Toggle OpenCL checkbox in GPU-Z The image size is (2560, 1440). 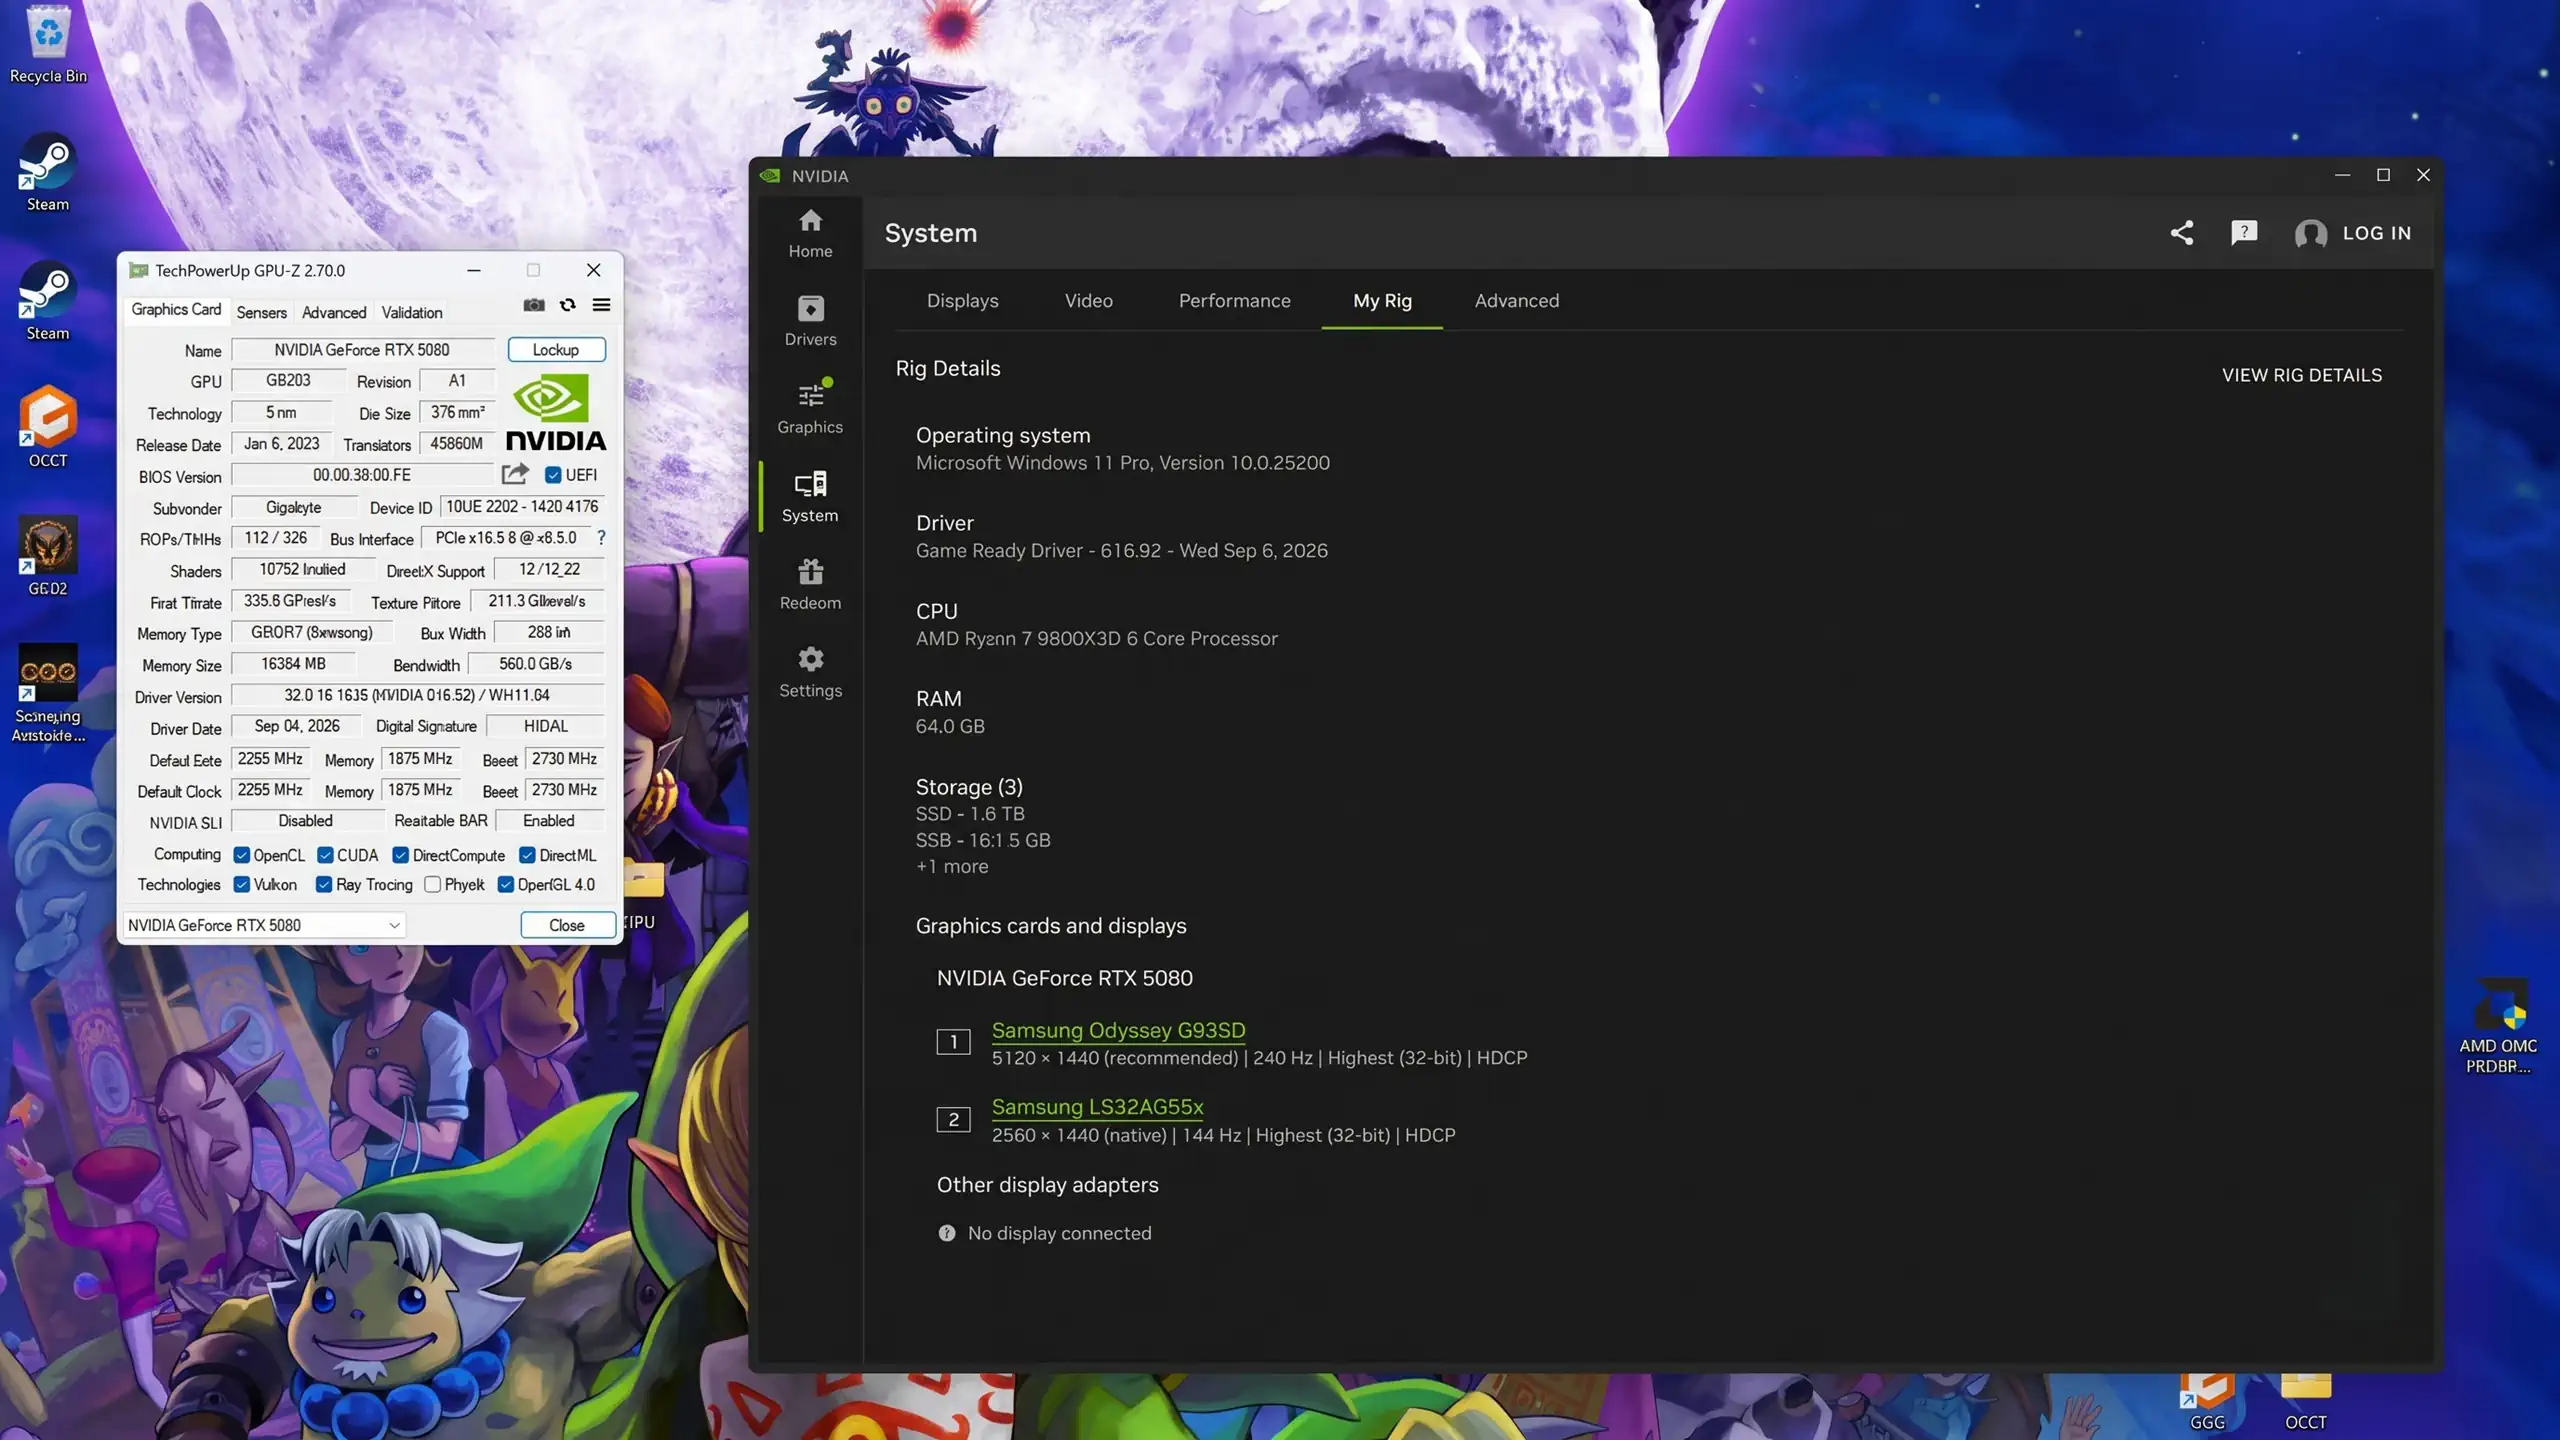pos(241,855)
